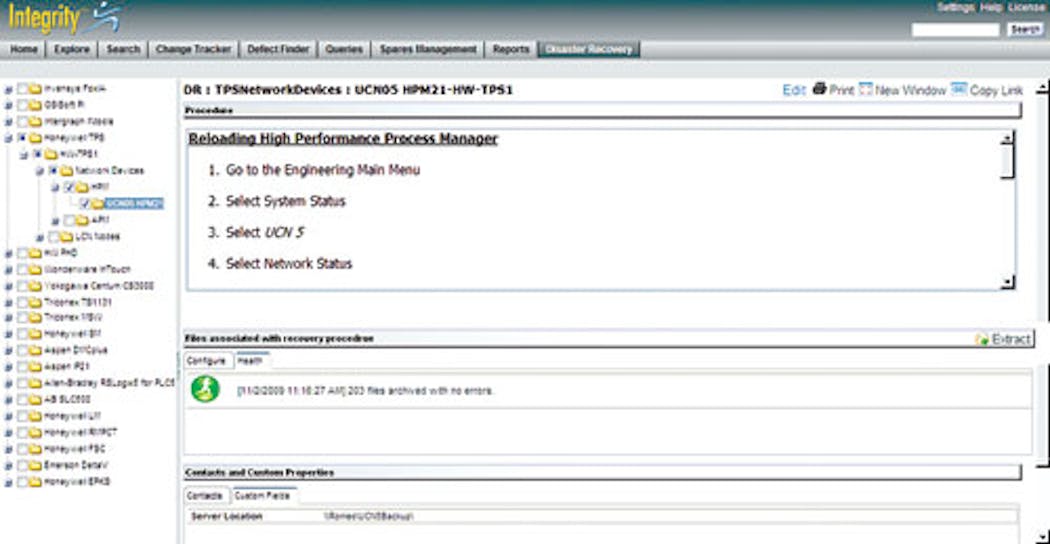Click the Extract icon in files section
This screenshot has height=544, width=1050.
tap(982, 340)
